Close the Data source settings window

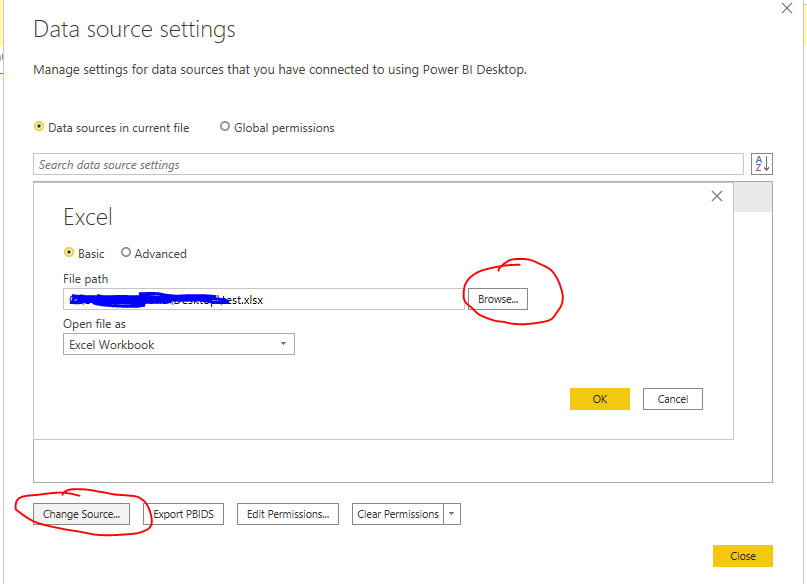click(x=786, y=8)
